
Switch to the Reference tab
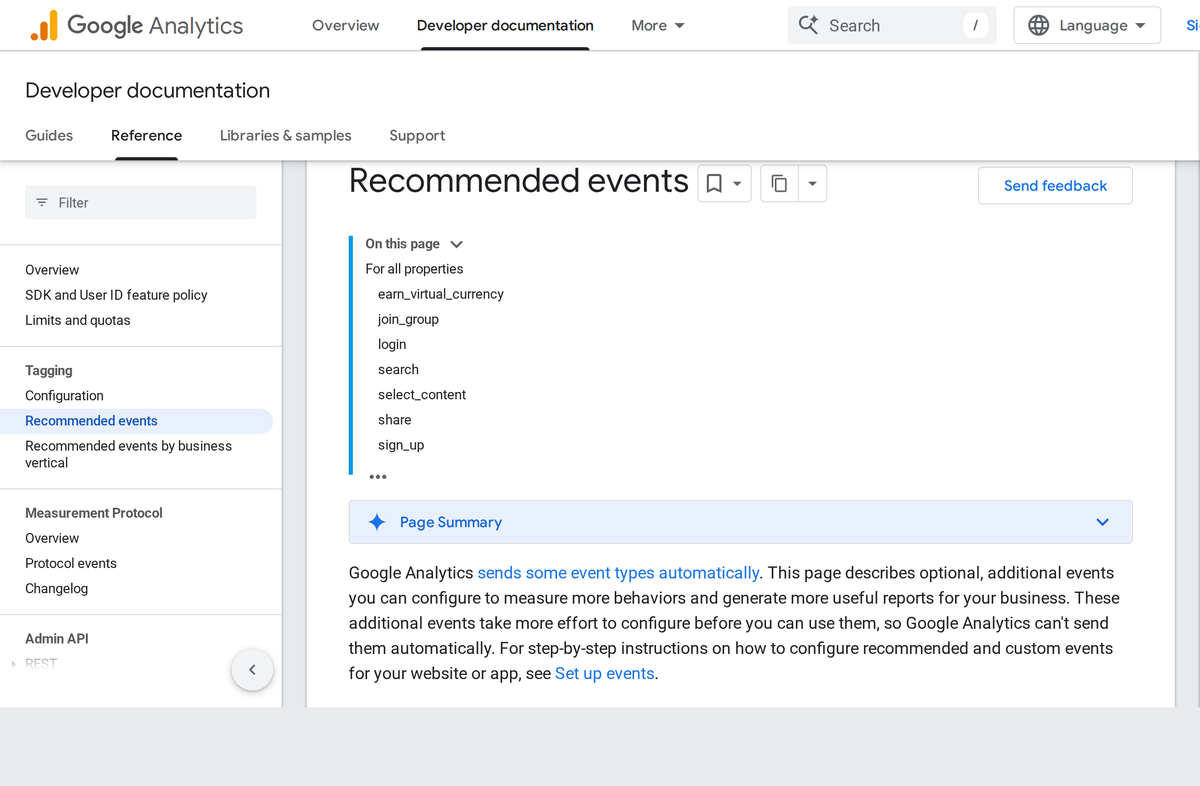click(146, 135)
